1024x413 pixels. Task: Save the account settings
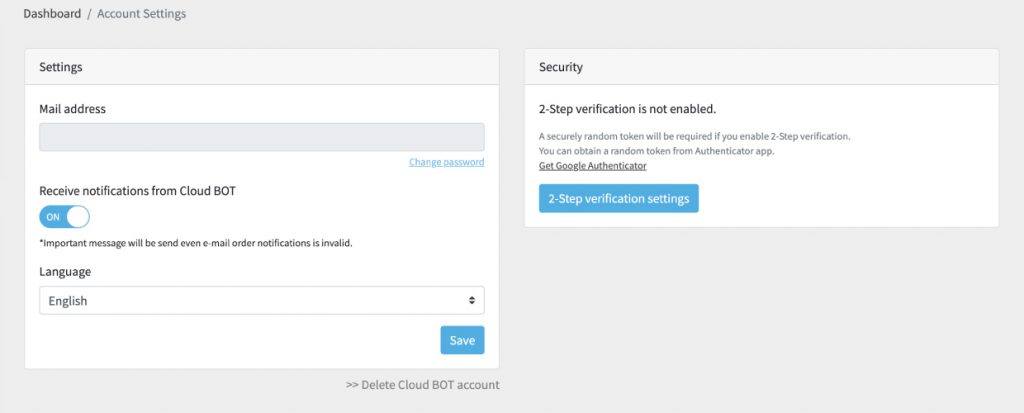pyautogui.click(x=462, y=340)
